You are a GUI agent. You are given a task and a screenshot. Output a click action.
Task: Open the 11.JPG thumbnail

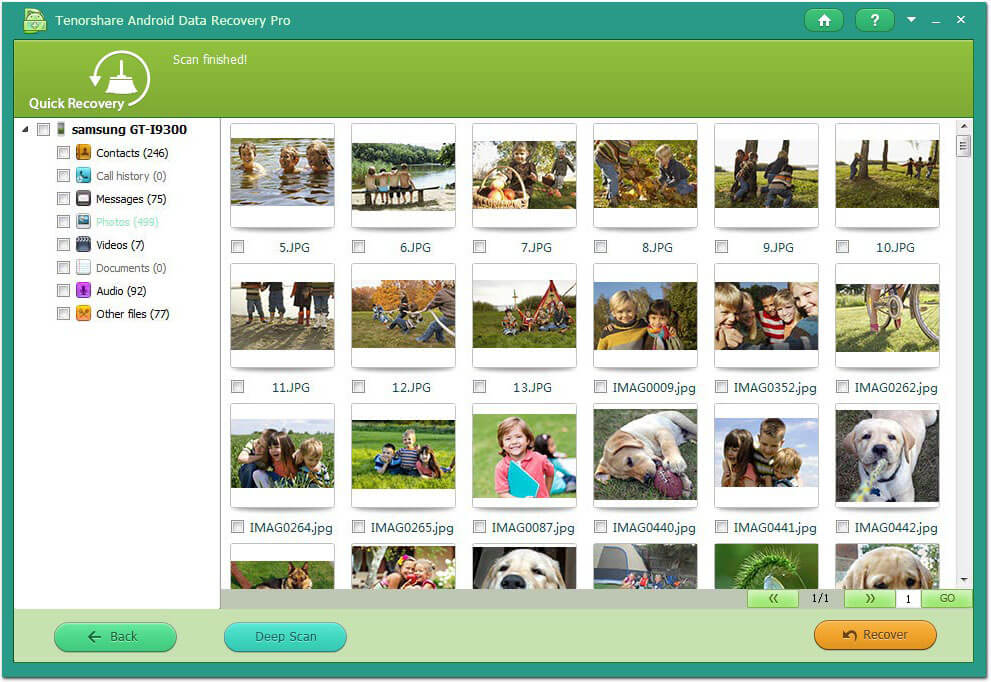(x=283, y=315)
